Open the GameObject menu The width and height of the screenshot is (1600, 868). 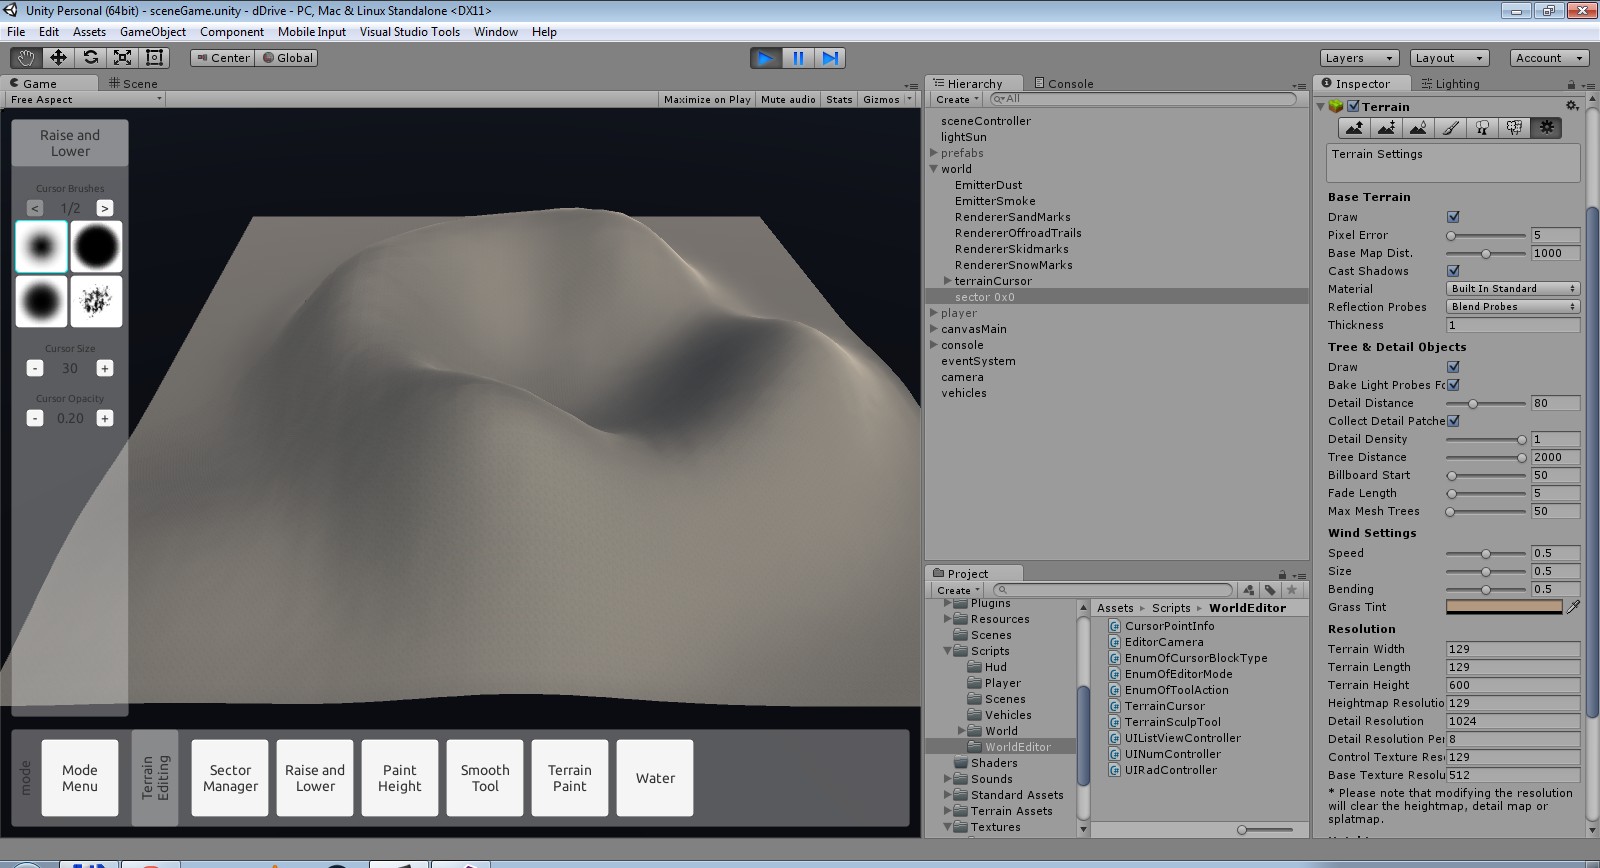click(152, 32)
